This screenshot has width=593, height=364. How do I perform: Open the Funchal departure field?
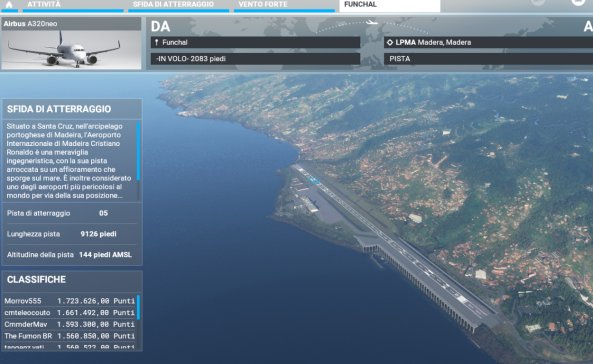pyautogui.click(x=255, y=42)
